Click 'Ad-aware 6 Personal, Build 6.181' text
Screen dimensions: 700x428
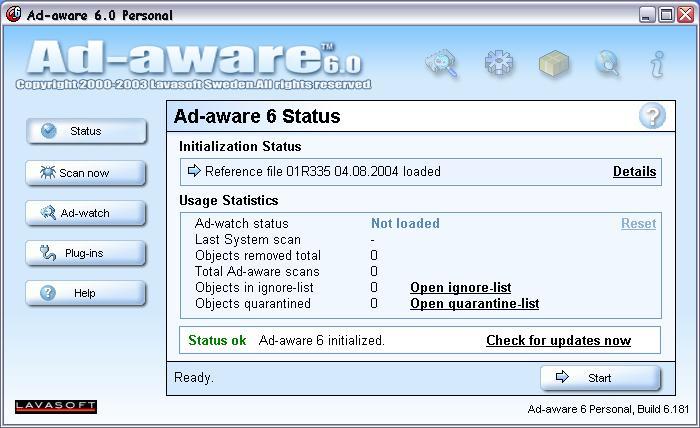[x=608, y=409]
